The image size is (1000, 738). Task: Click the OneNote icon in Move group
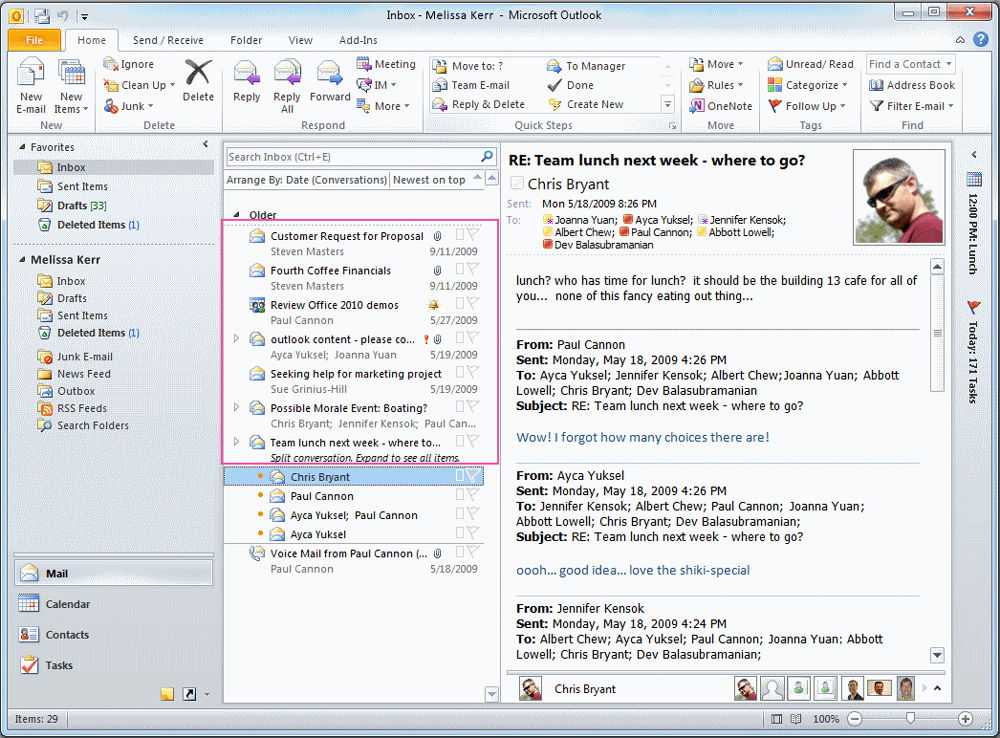[x=721, y=106]
